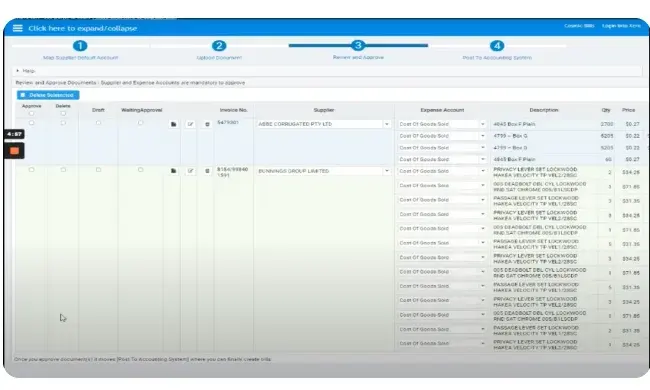The image size is (650, 390).
Task: Tick the Approve select-all checkbox in header
Action: [x=32, y=113]
